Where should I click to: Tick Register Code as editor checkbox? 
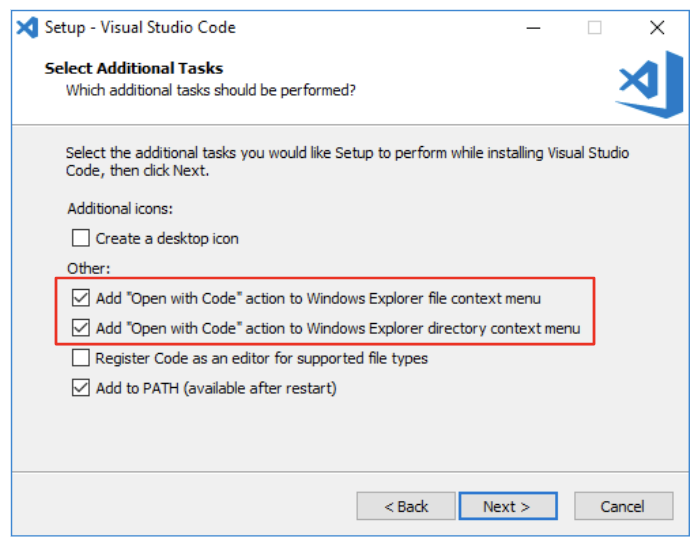click(81, 357)
